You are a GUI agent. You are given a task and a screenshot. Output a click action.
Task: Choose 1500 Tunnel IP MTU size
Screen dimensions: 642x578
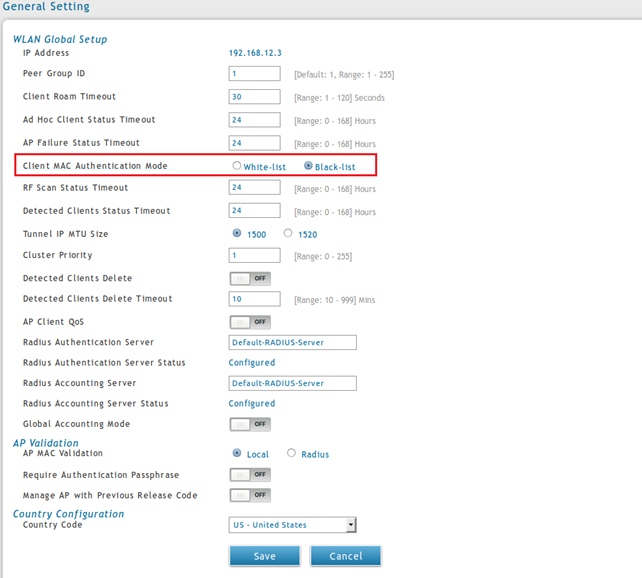pyautogui.click(x=237, y=233)
